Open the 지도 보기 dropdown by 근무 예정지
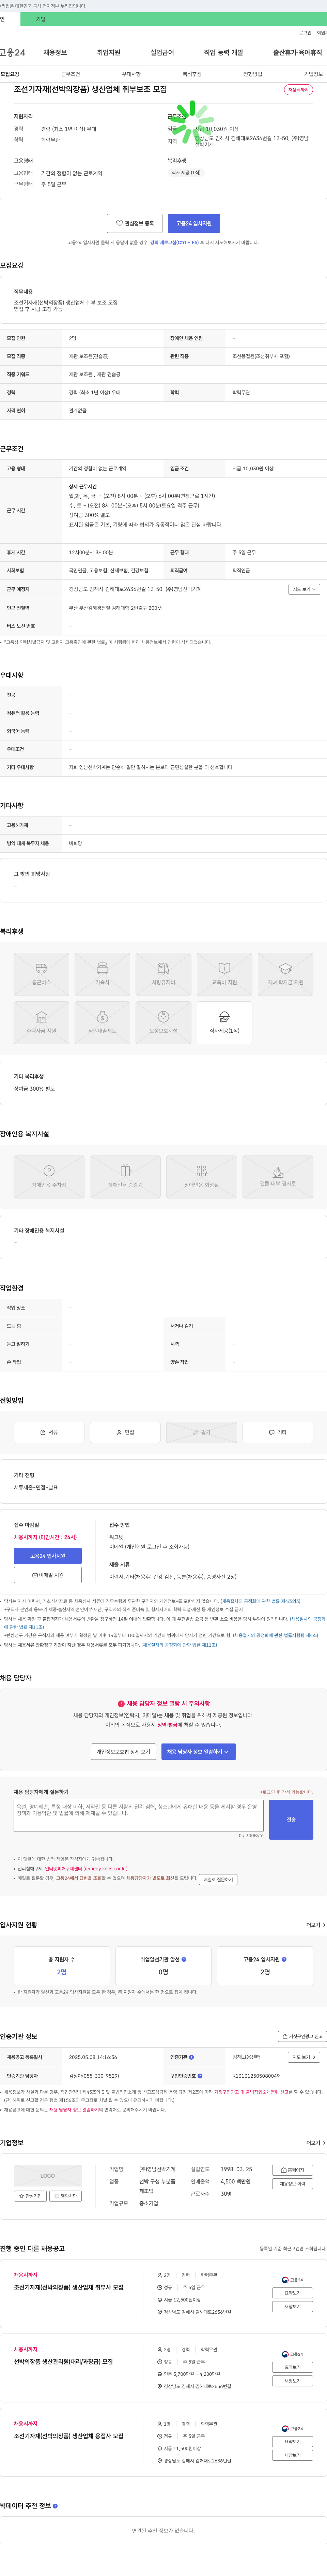The width and height of the screenshot is (327, 2576). click(x=304, y=589)
